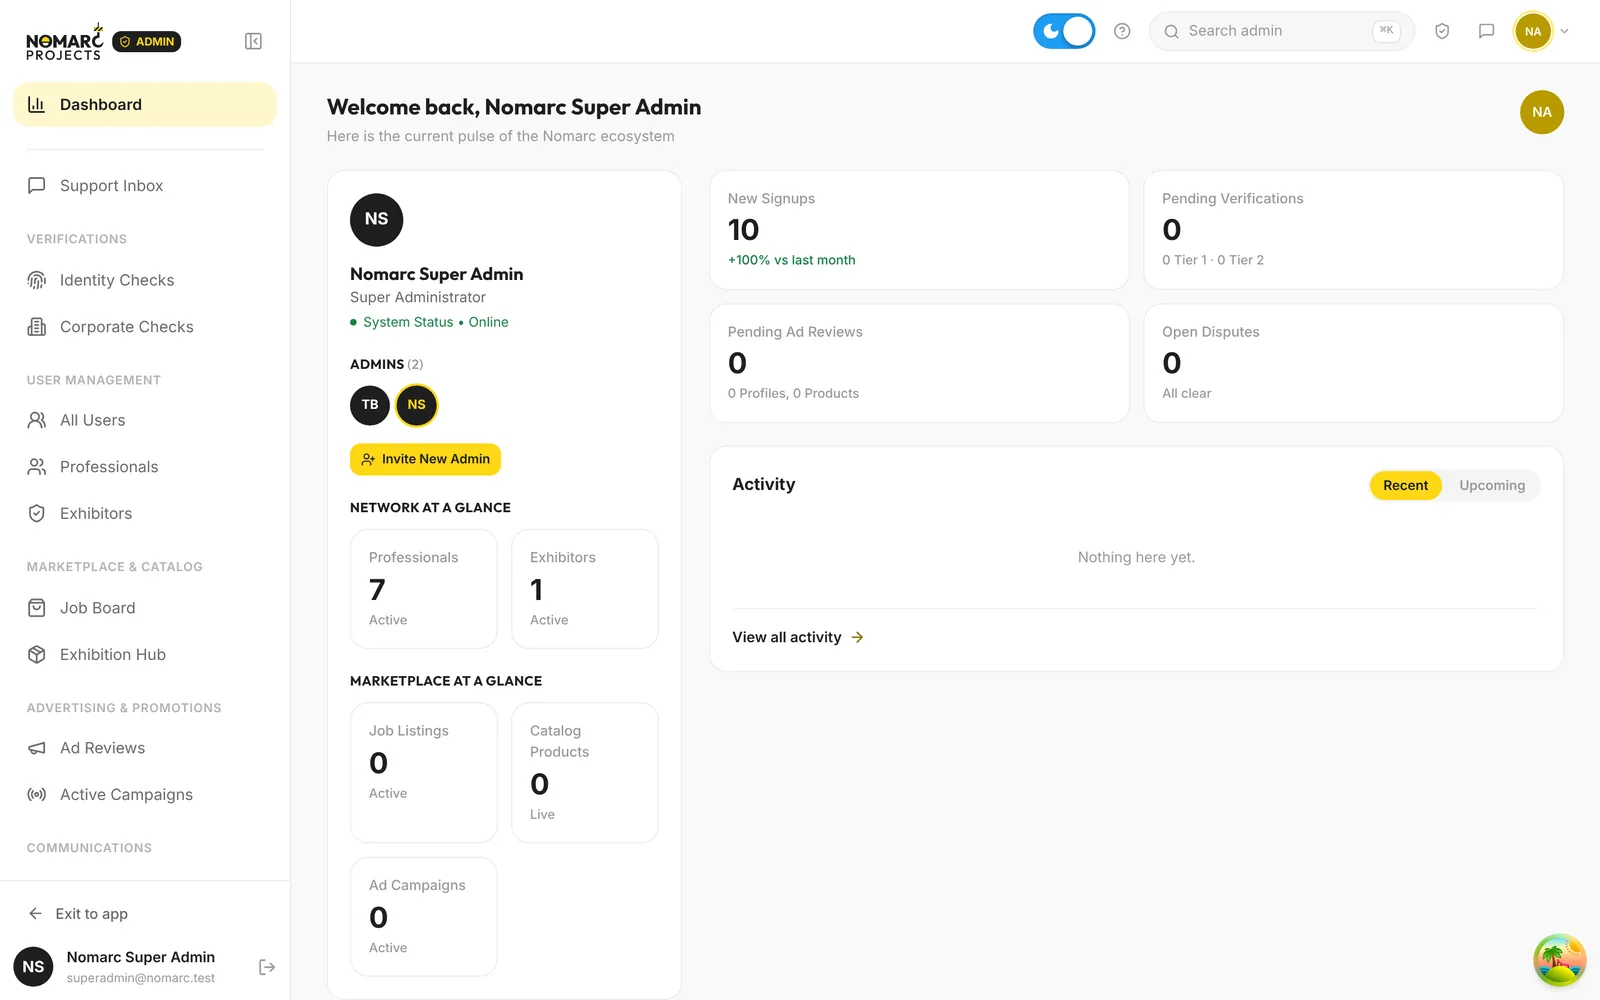This screenshot has width=1600, height=1000.
Task: Open the Professionals 7 Active card
Action: click(424, 589)
